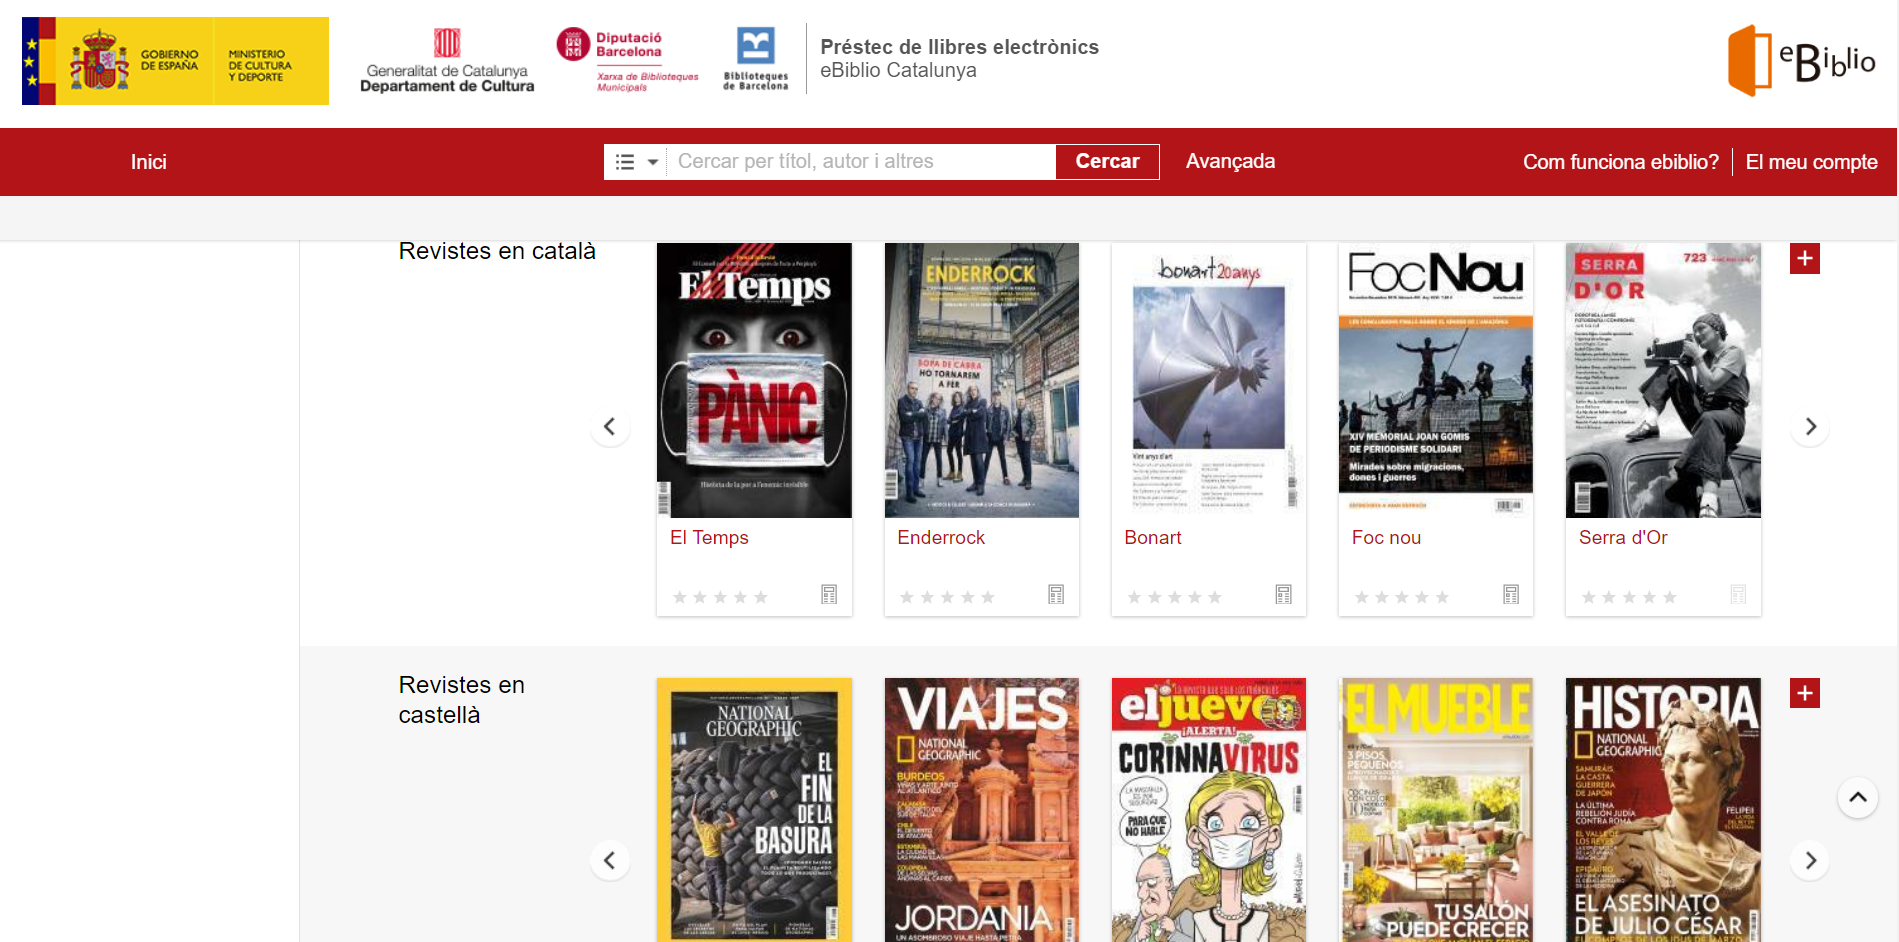Screen dimensions: 1899x942
Task: Open Viajes National Geographic Jordania cover
Action: [982, 810]
